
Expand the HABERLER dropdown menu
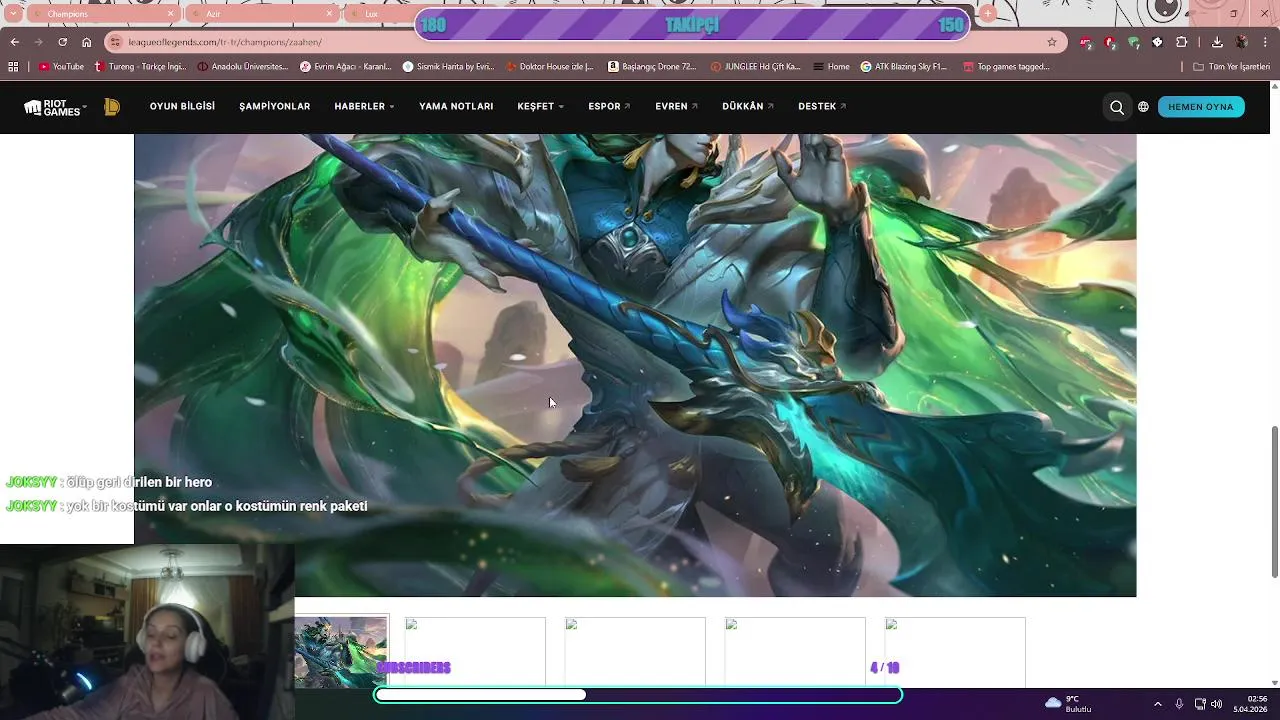pos(364,107)
